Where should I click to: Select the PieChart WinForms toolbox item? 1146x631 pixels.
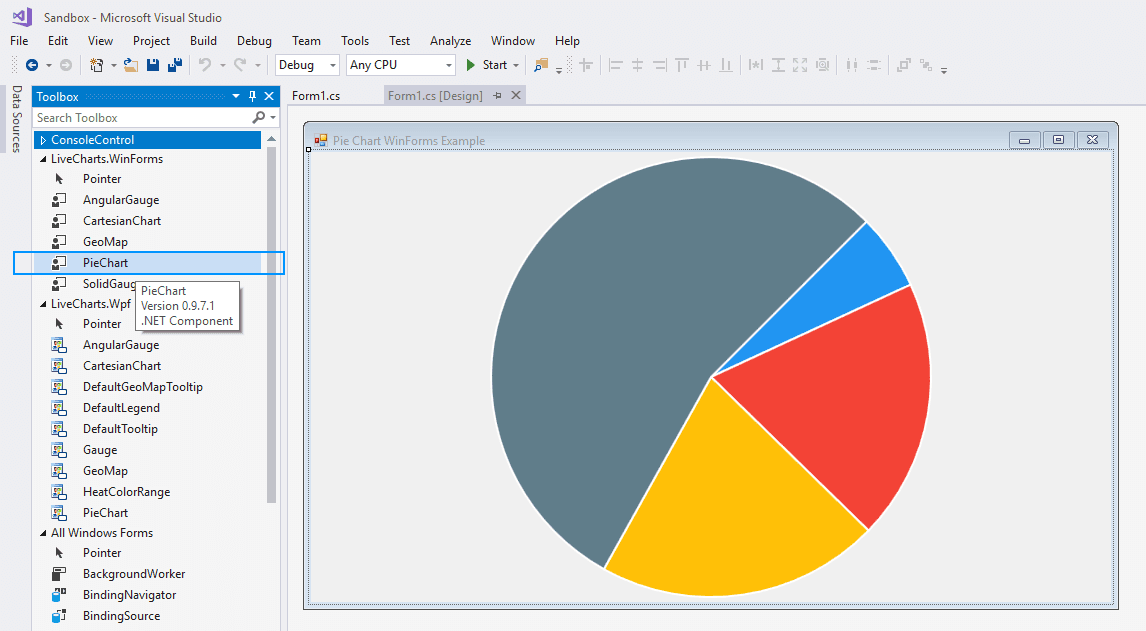coord(105,263)
